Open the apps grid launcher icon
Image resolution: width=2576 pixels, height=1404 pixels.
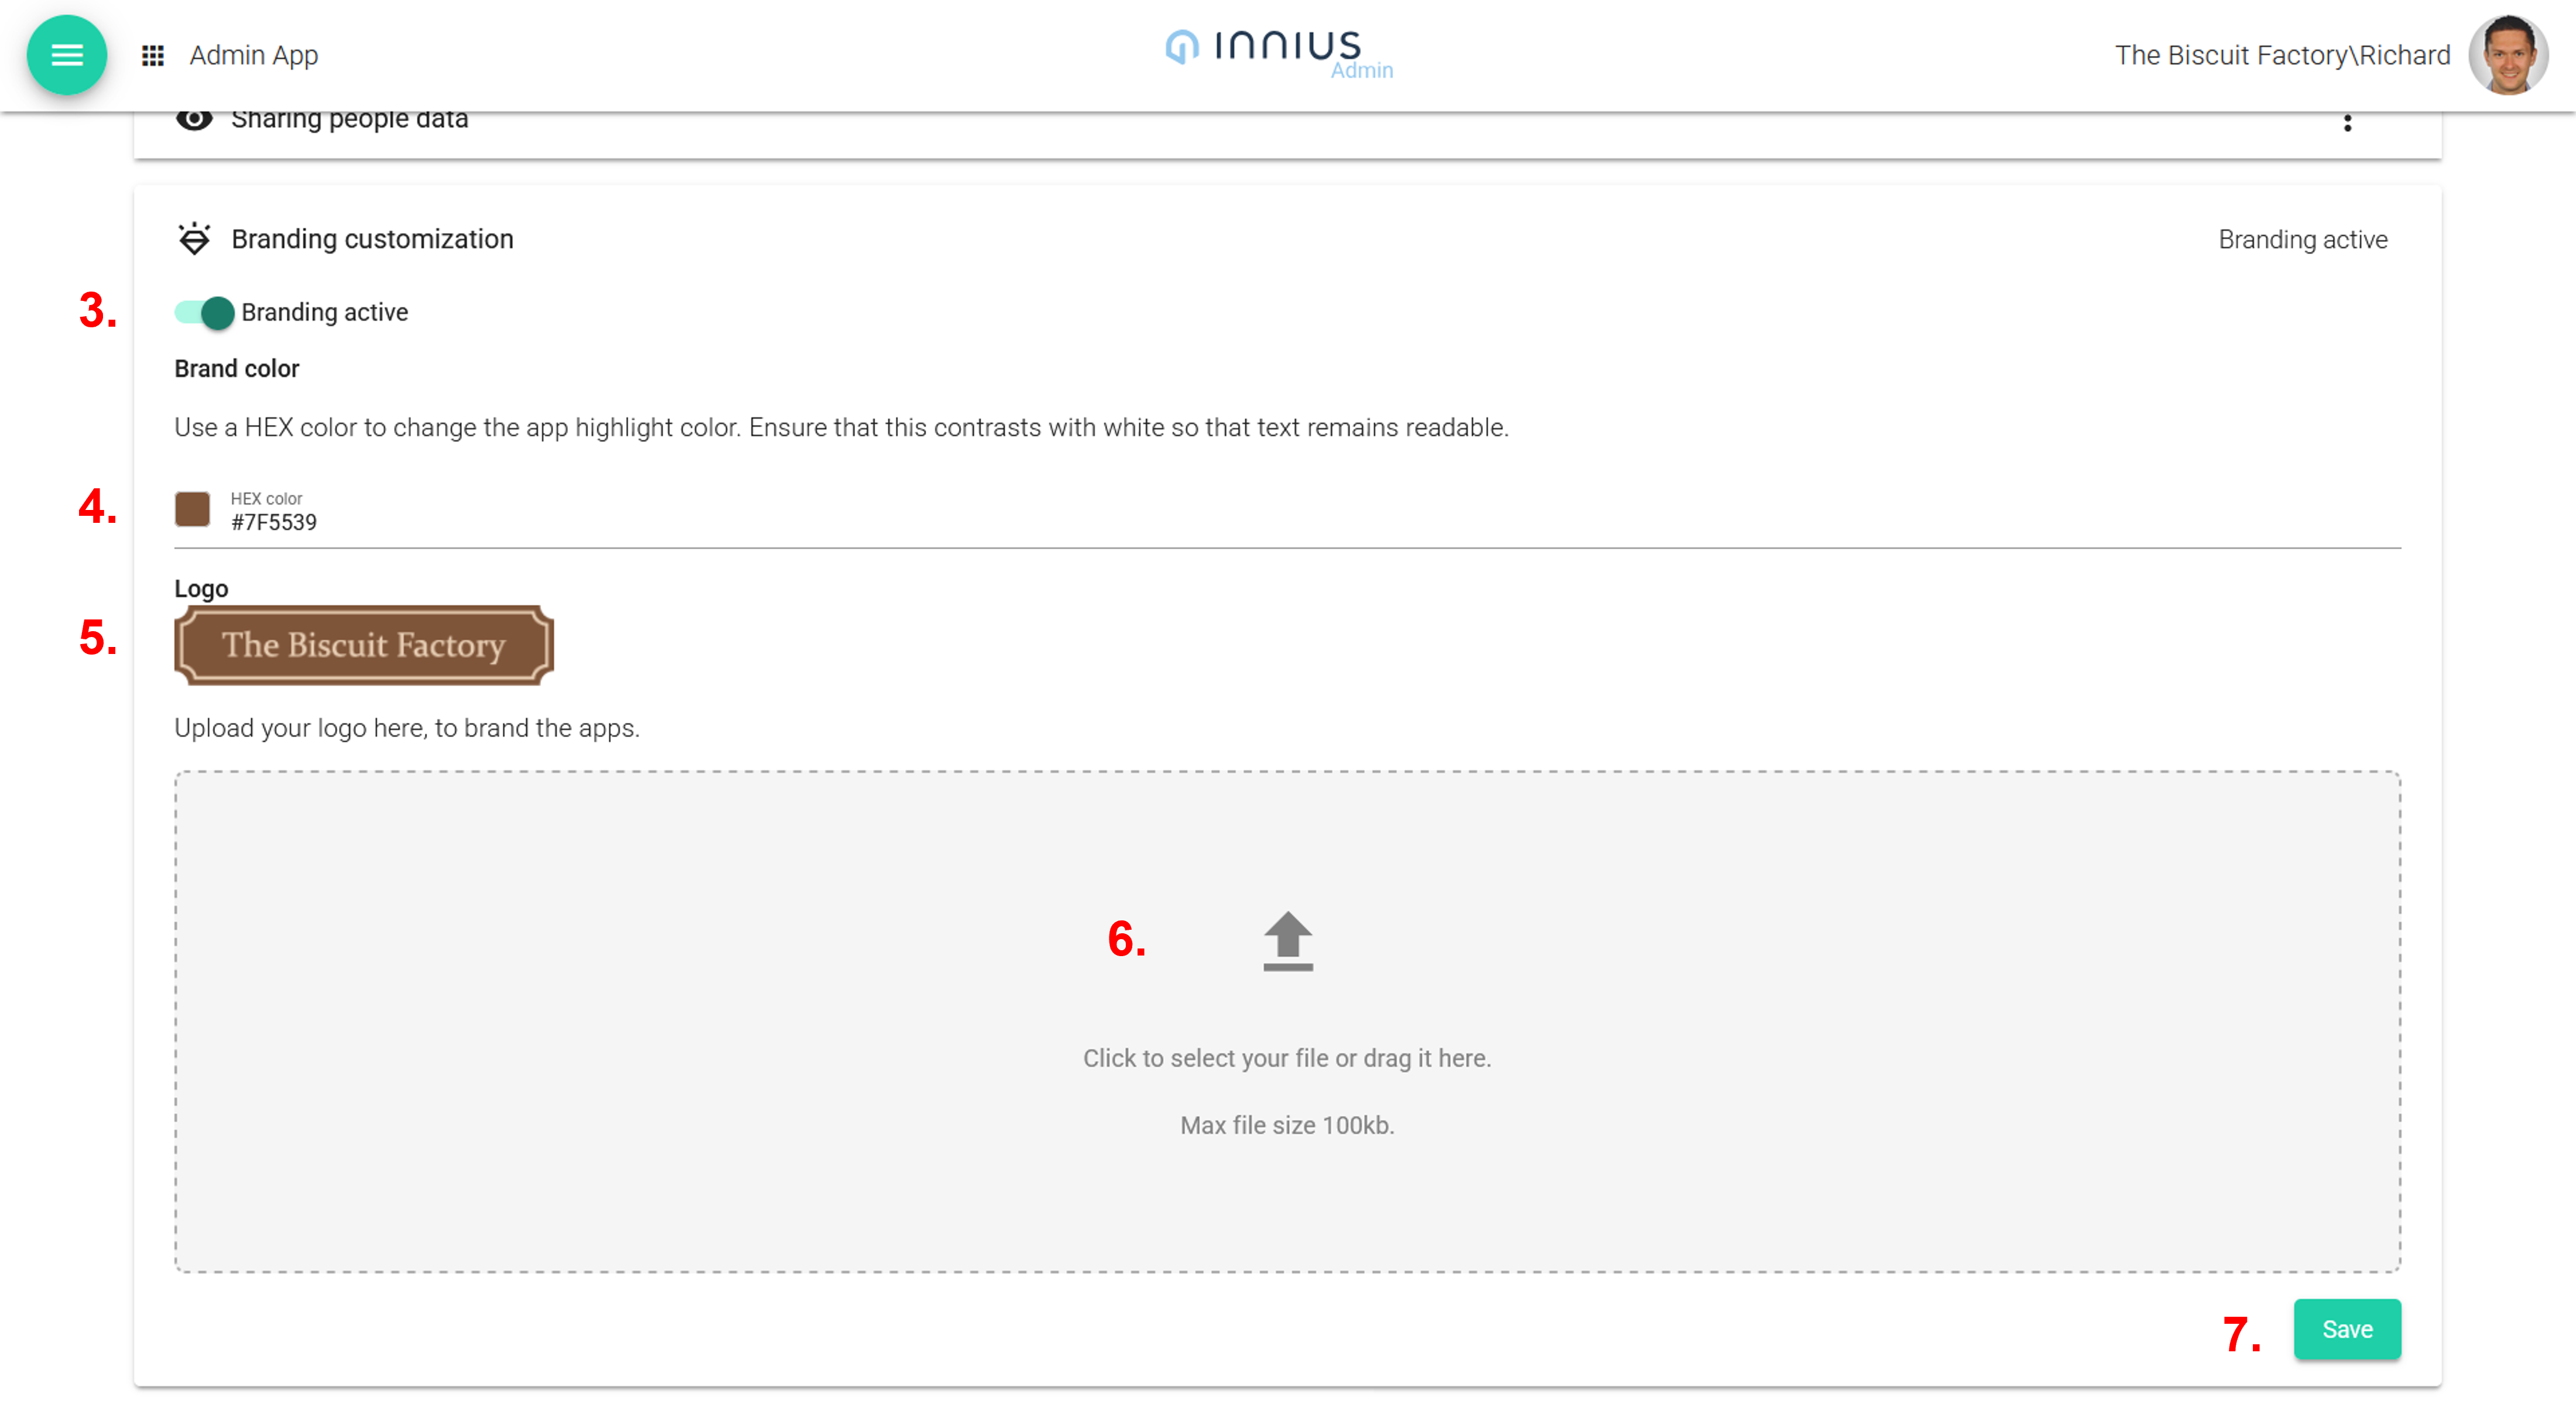152,55
